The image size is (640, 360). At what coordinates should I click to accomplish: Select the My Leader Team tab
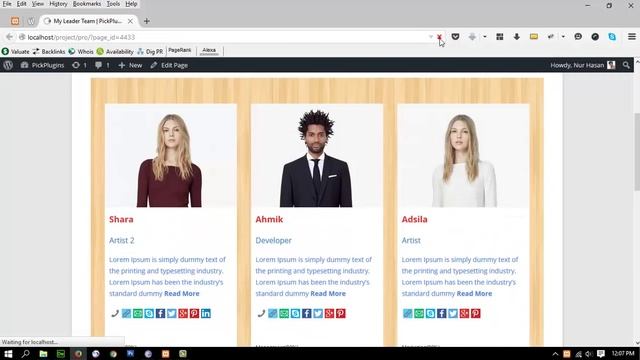coord(87,21)
